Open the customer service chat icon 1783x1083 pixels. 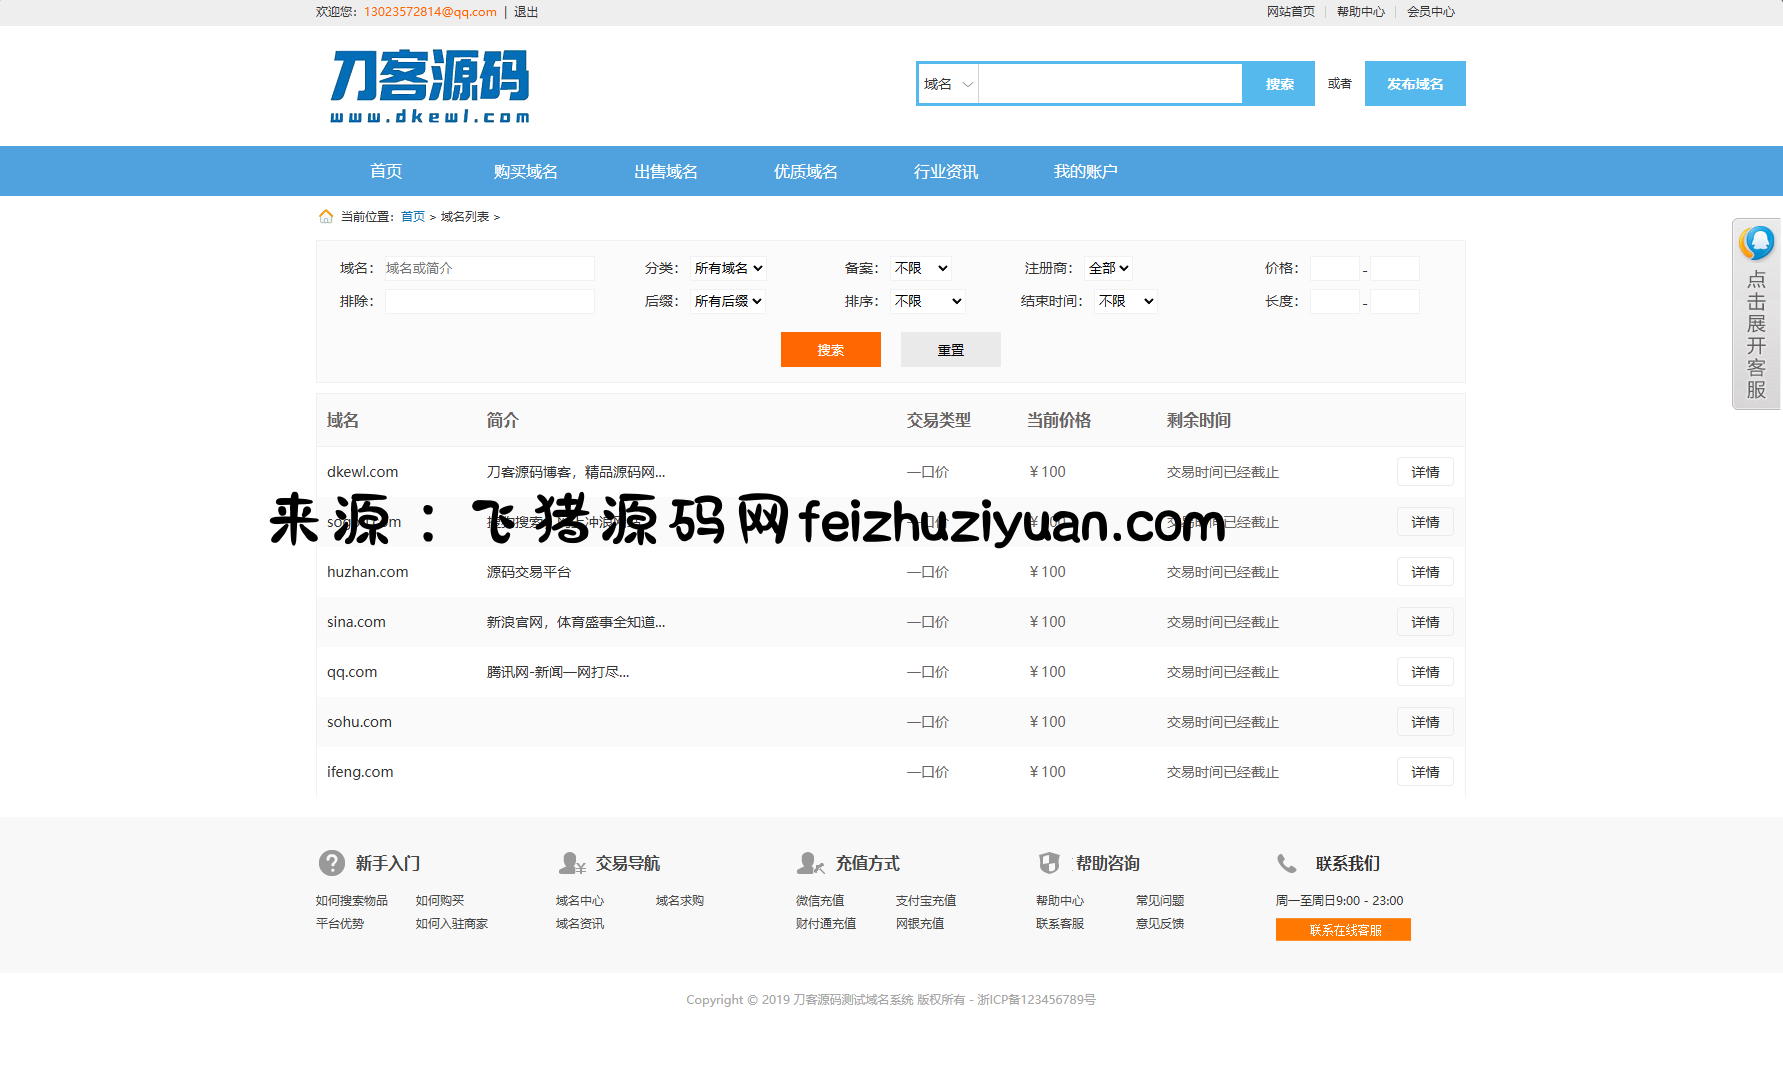[x=1756, y=243]
